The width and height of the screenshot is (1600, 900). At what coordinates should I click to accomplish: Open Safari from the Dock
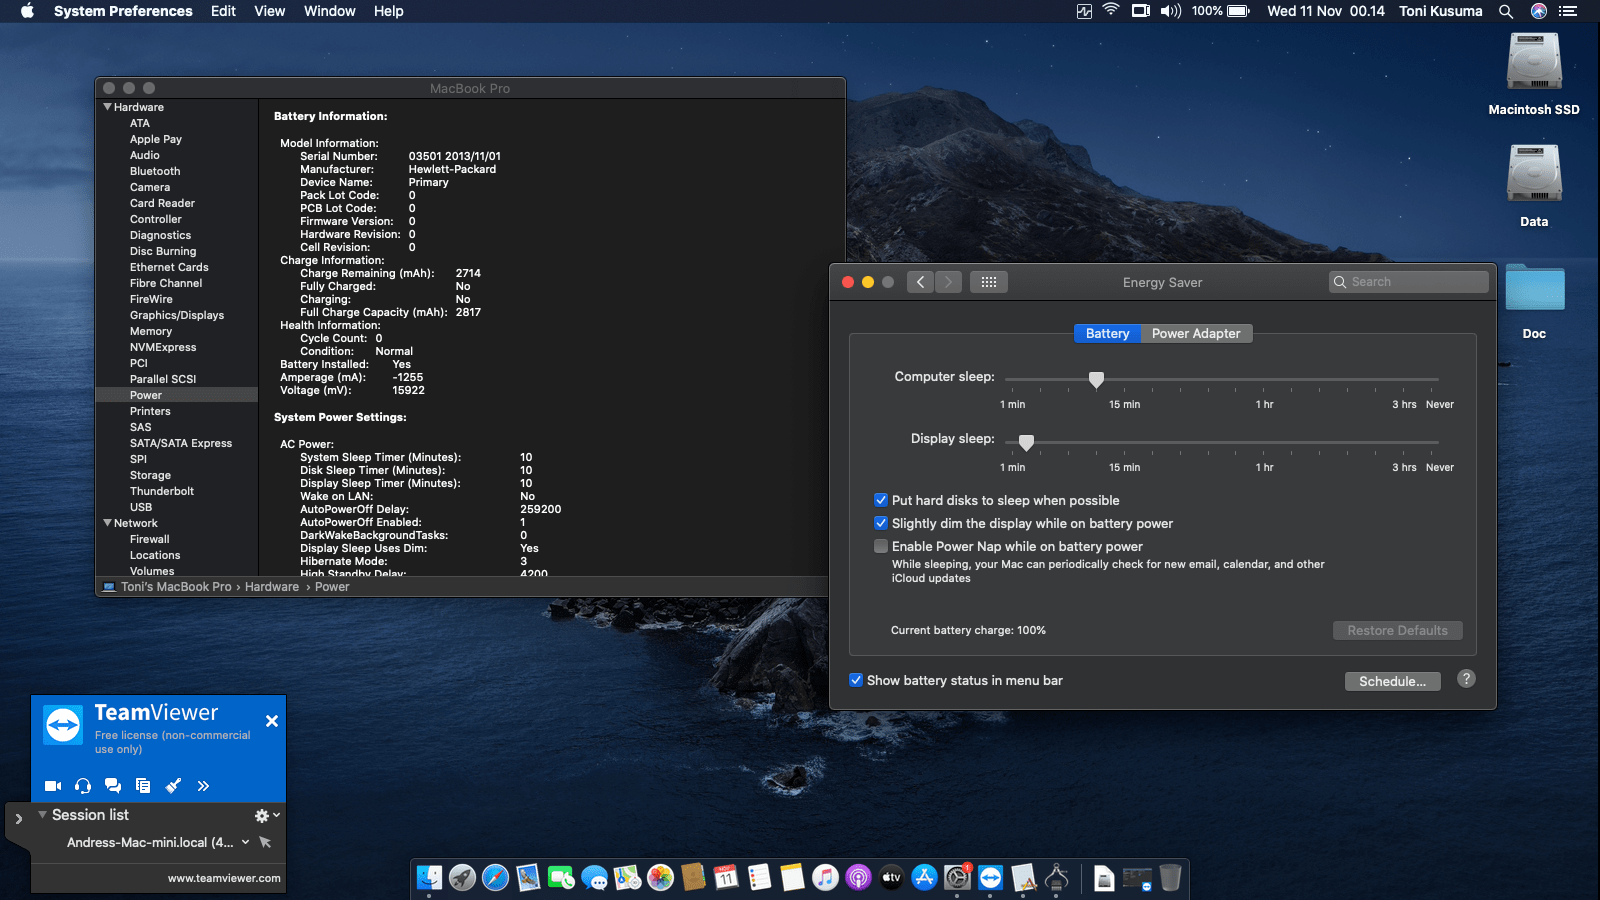click(495, 878)
